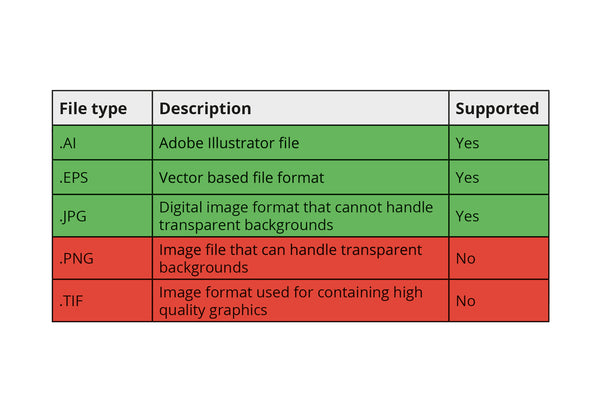
Task: Click the 'Description' column header
Action: [205, 108]
